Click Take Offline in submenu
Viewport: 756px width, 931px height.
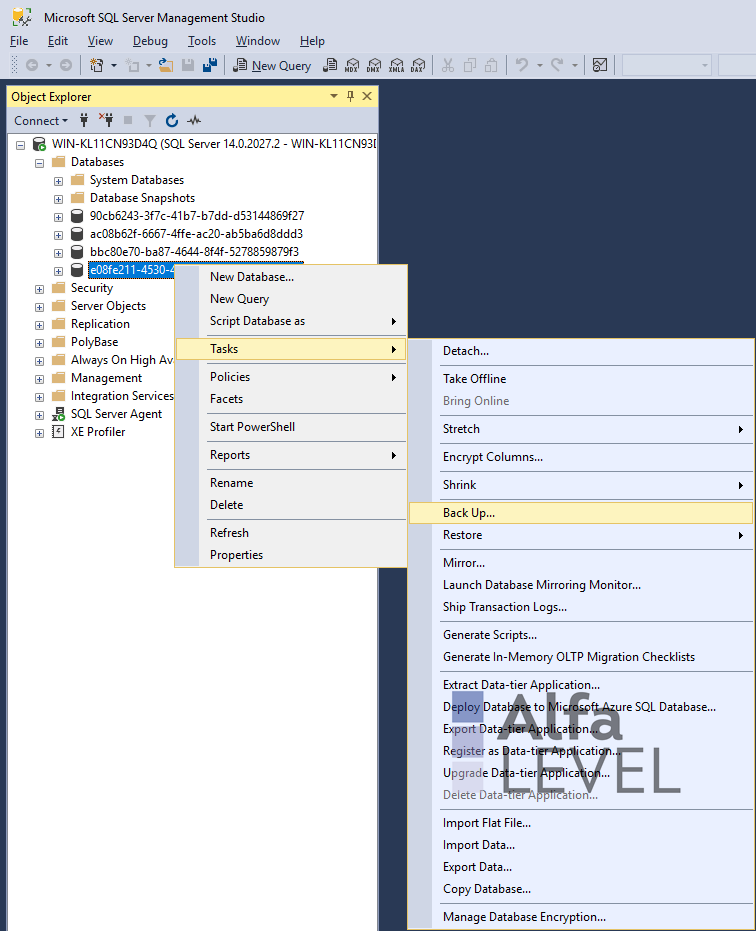581,379
